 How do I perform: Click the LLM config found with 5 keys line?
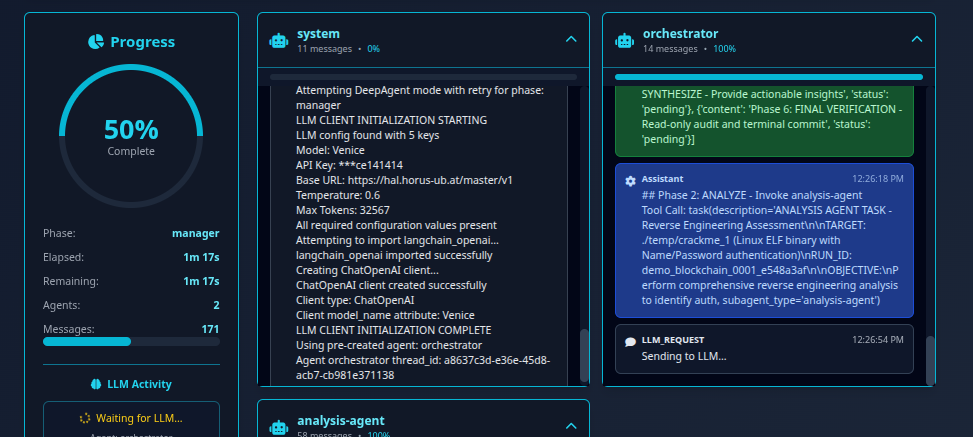368,135
